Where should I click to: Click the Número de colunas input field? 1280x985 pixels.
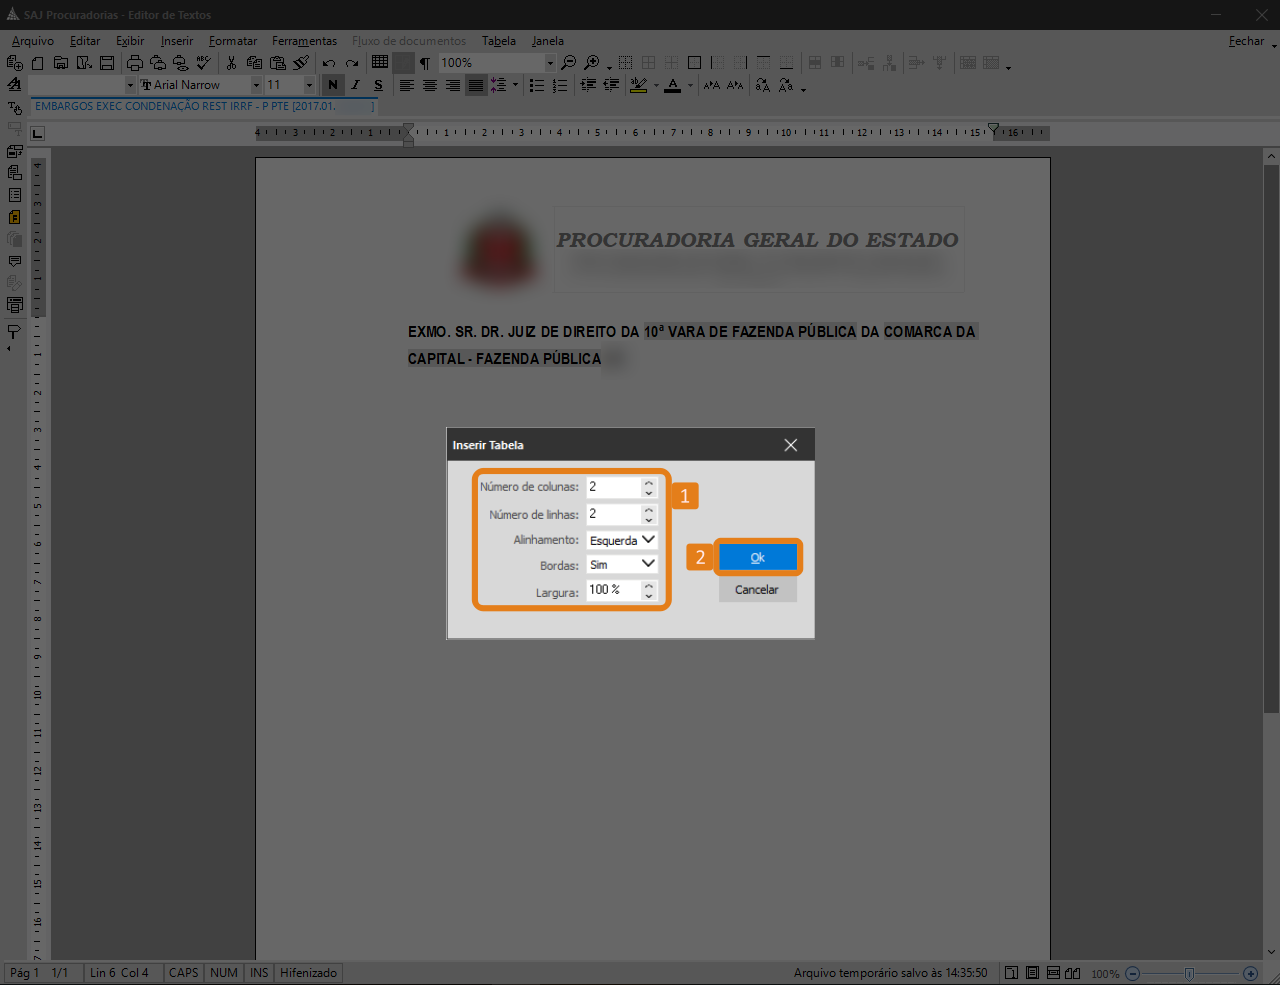pos(613,487)
